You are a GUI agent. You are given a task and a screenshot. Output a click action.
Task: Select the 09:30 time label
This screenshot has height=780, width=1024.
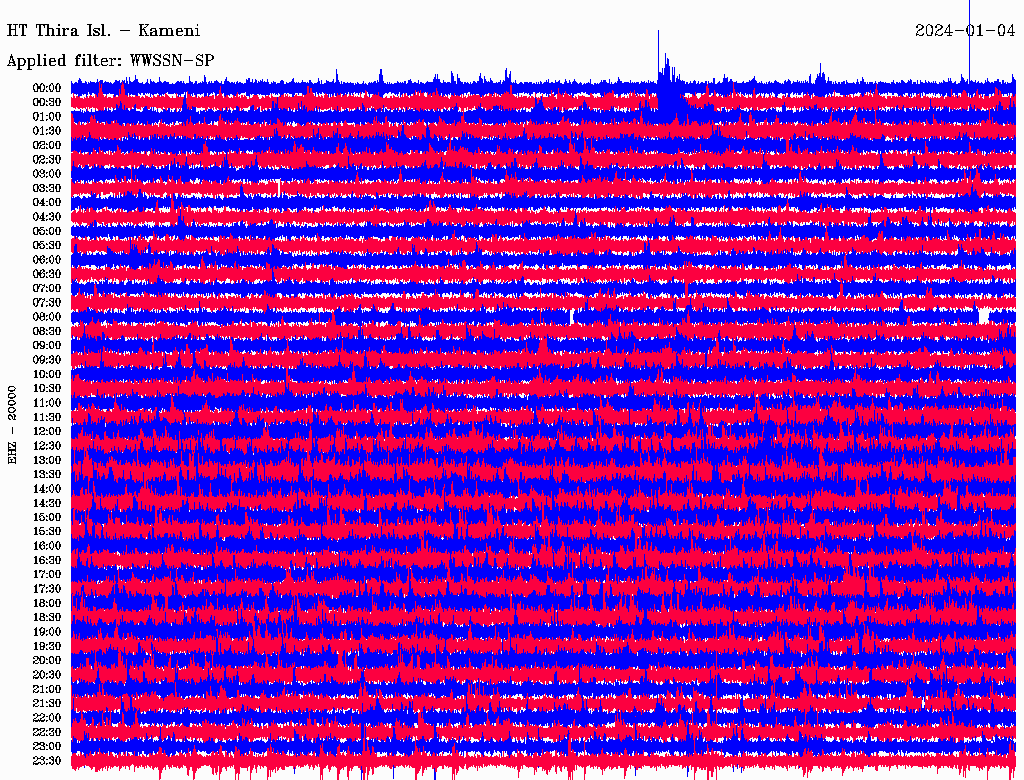click(x=47, y=360)
